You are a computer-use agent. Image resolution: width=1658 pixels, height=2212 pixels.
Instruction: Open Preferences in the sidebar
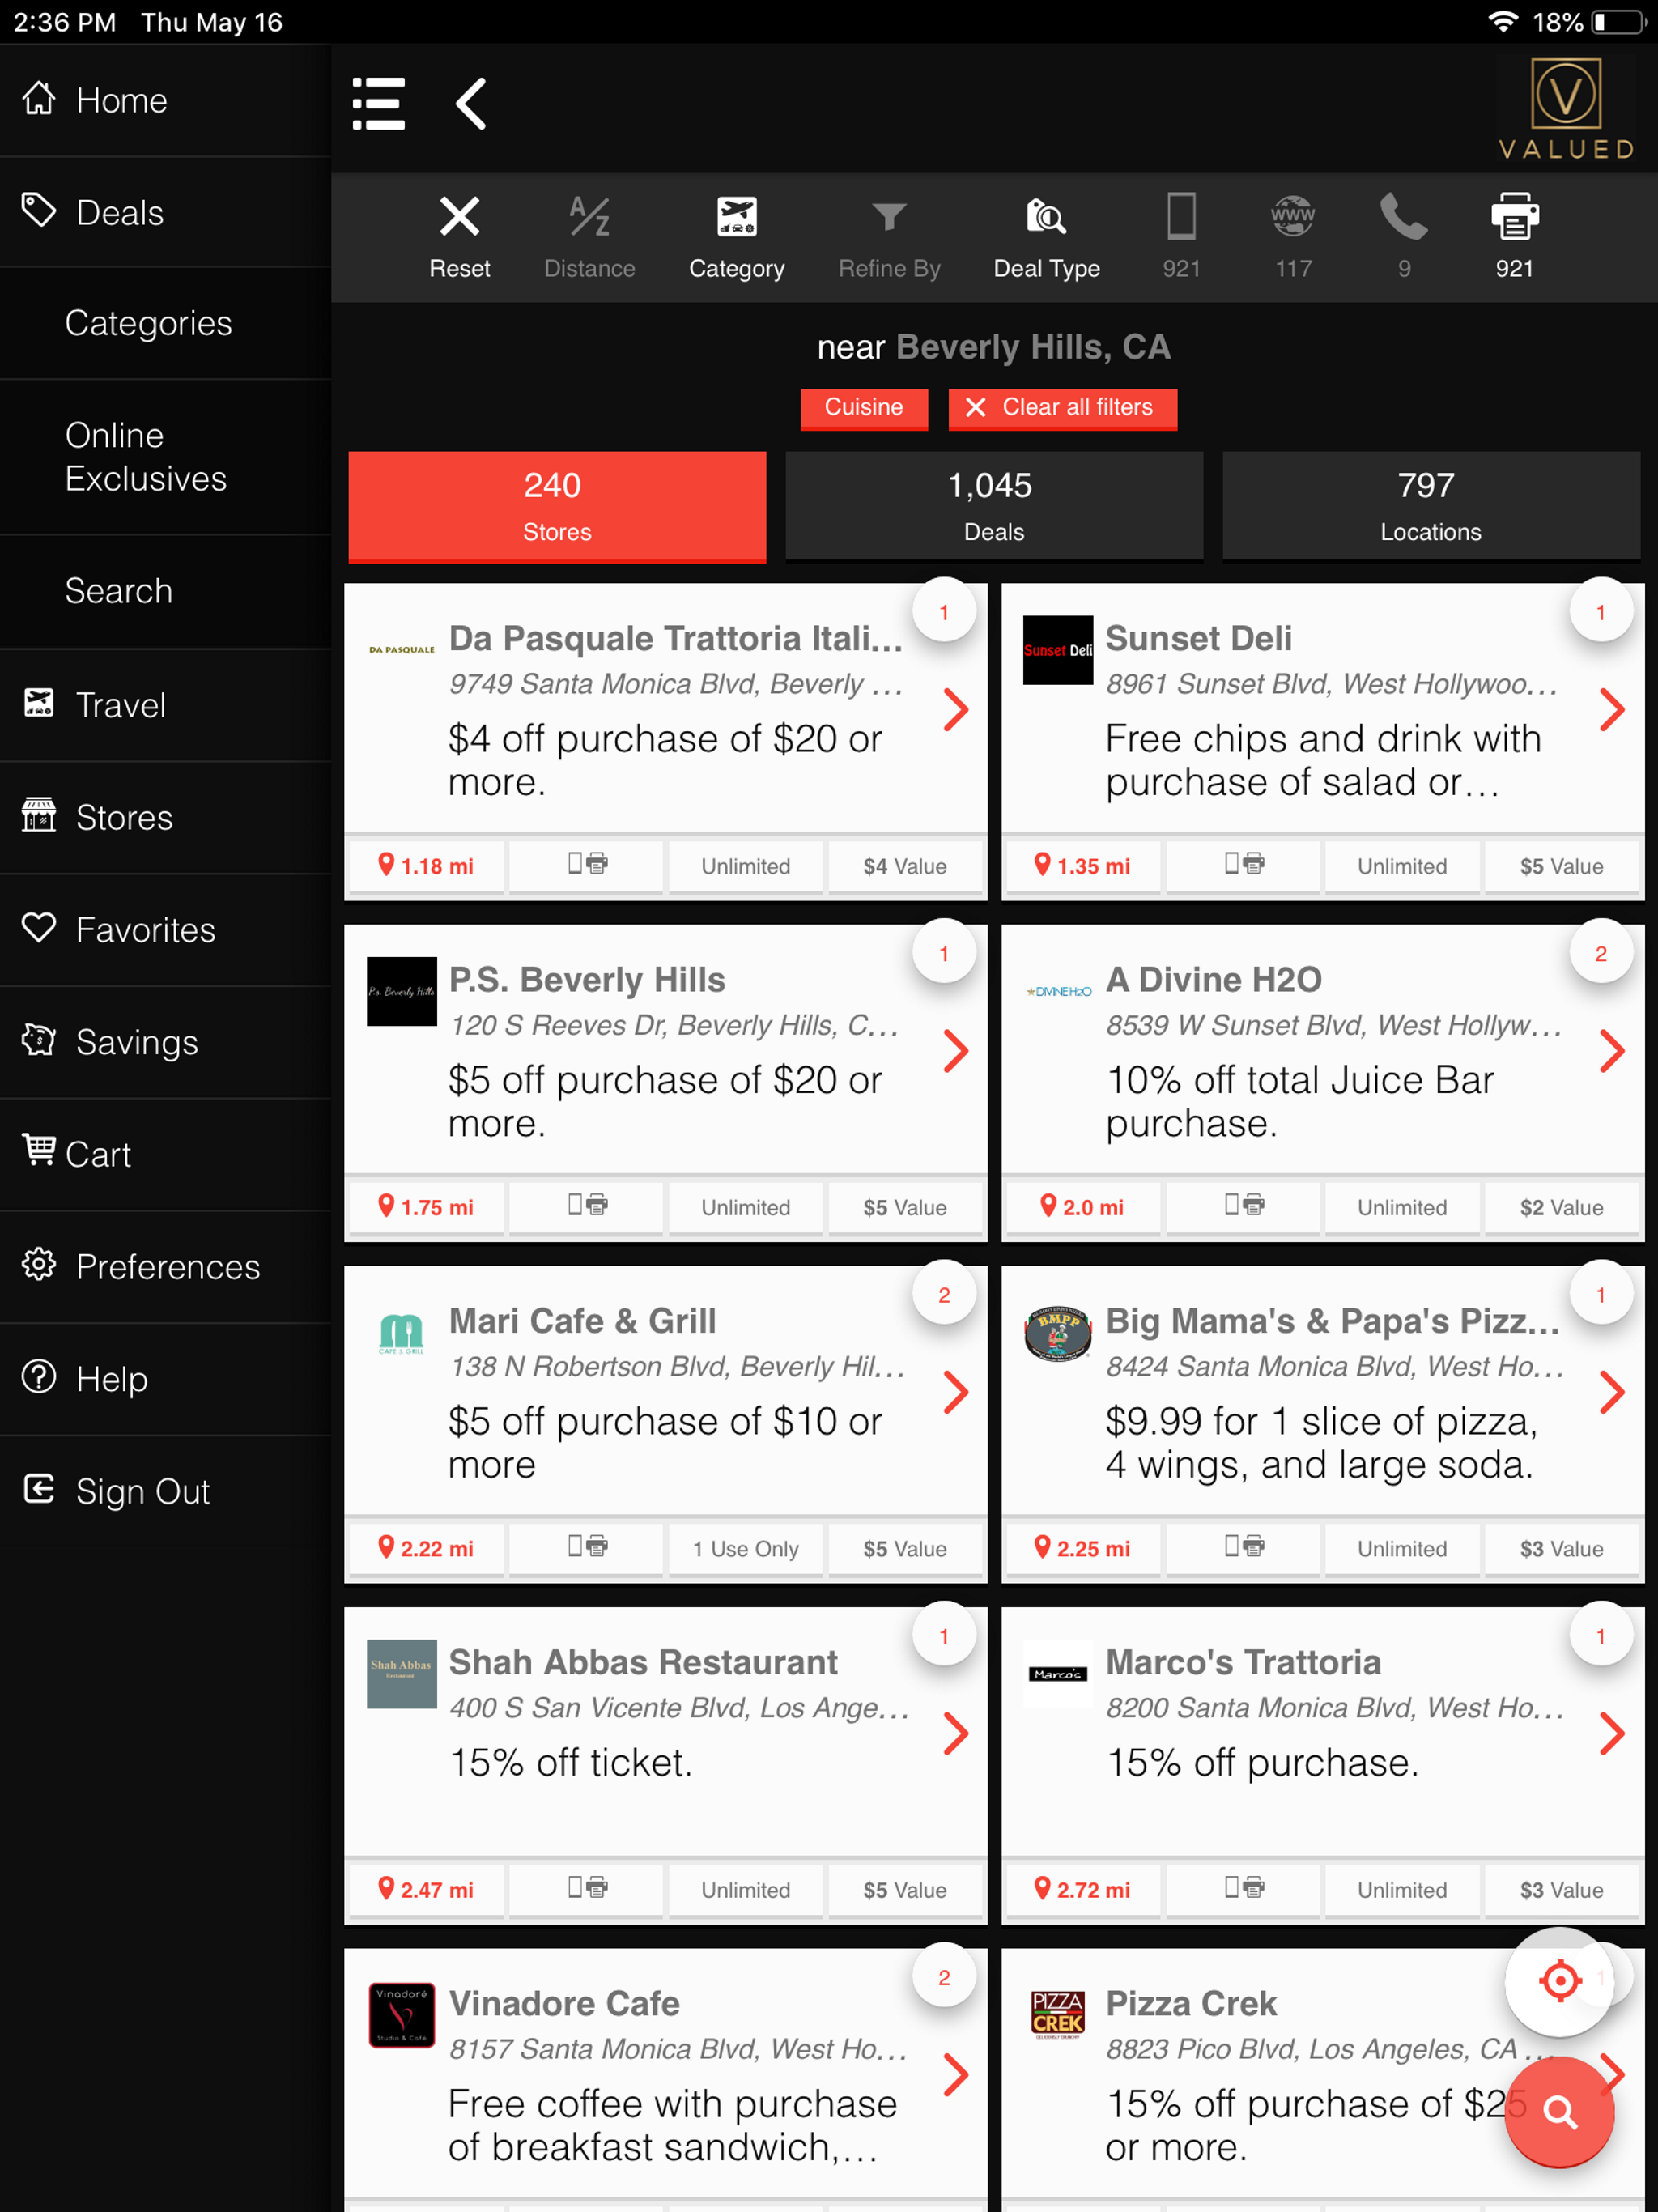(x=165, y=1267)
